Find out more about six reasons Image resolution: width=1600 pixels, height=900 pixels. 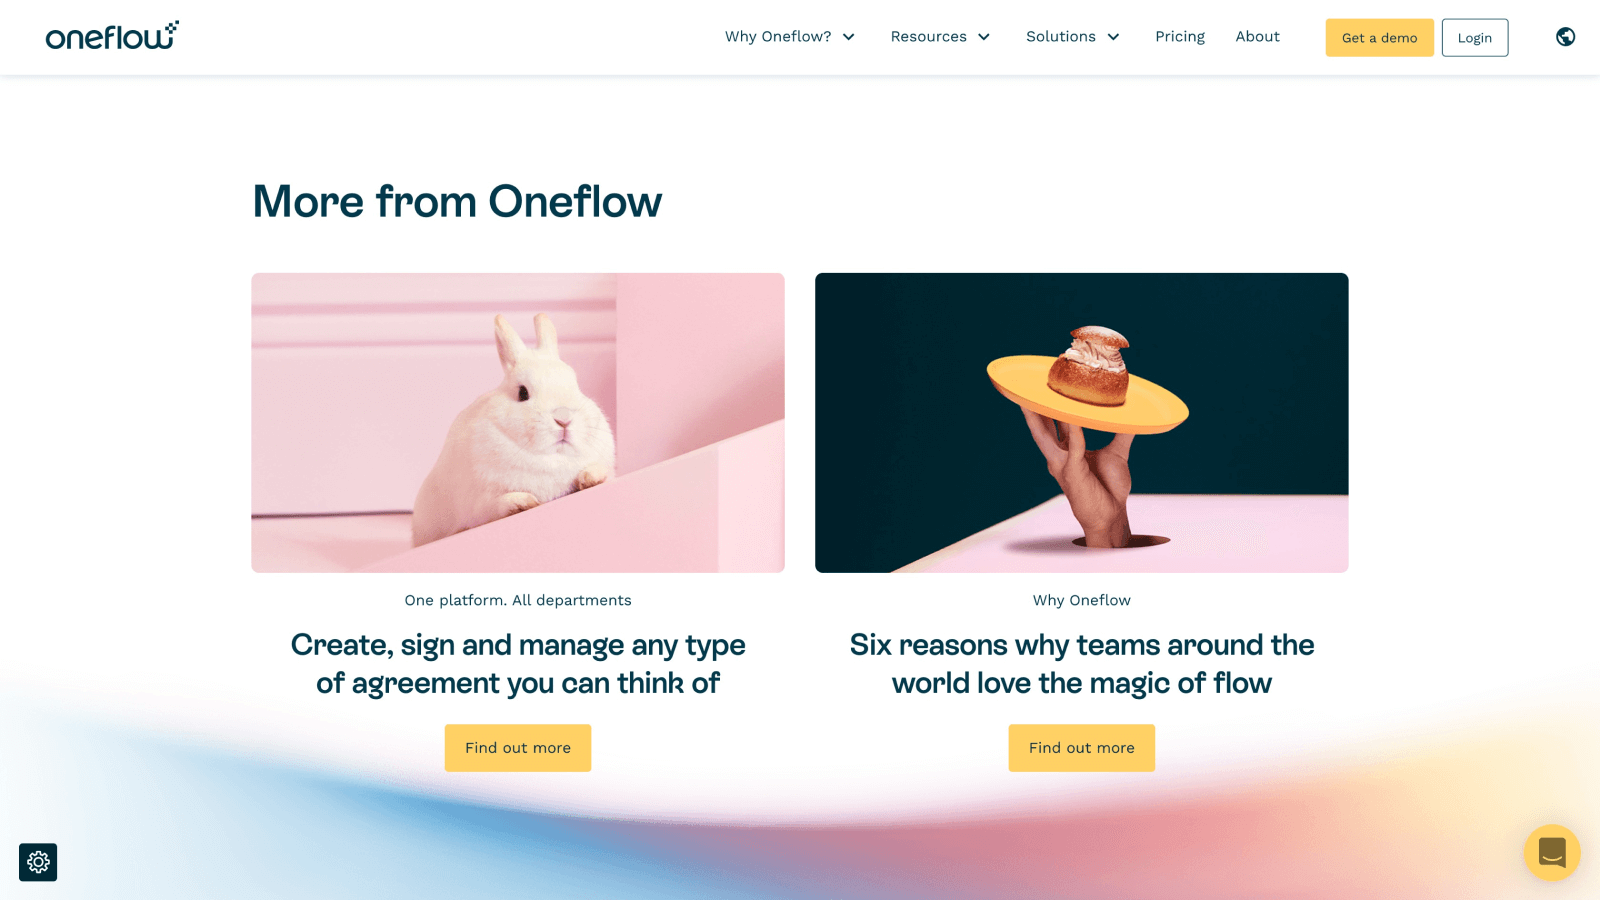[x=1082, y=748]
